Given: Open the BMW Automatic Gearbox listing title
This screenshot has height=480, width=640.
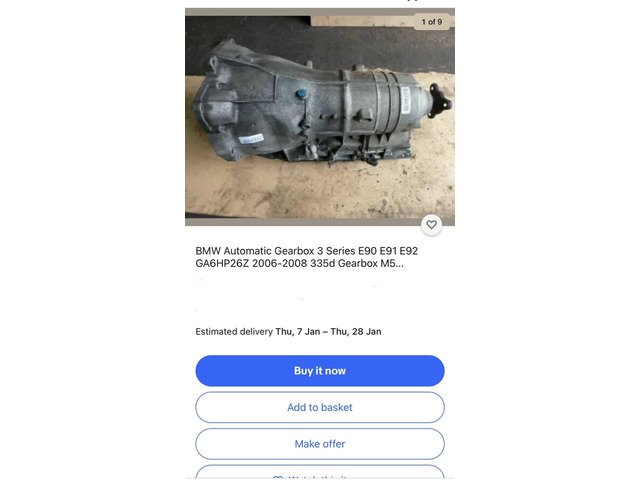Looking at the screenshot, I should point(307,257).
